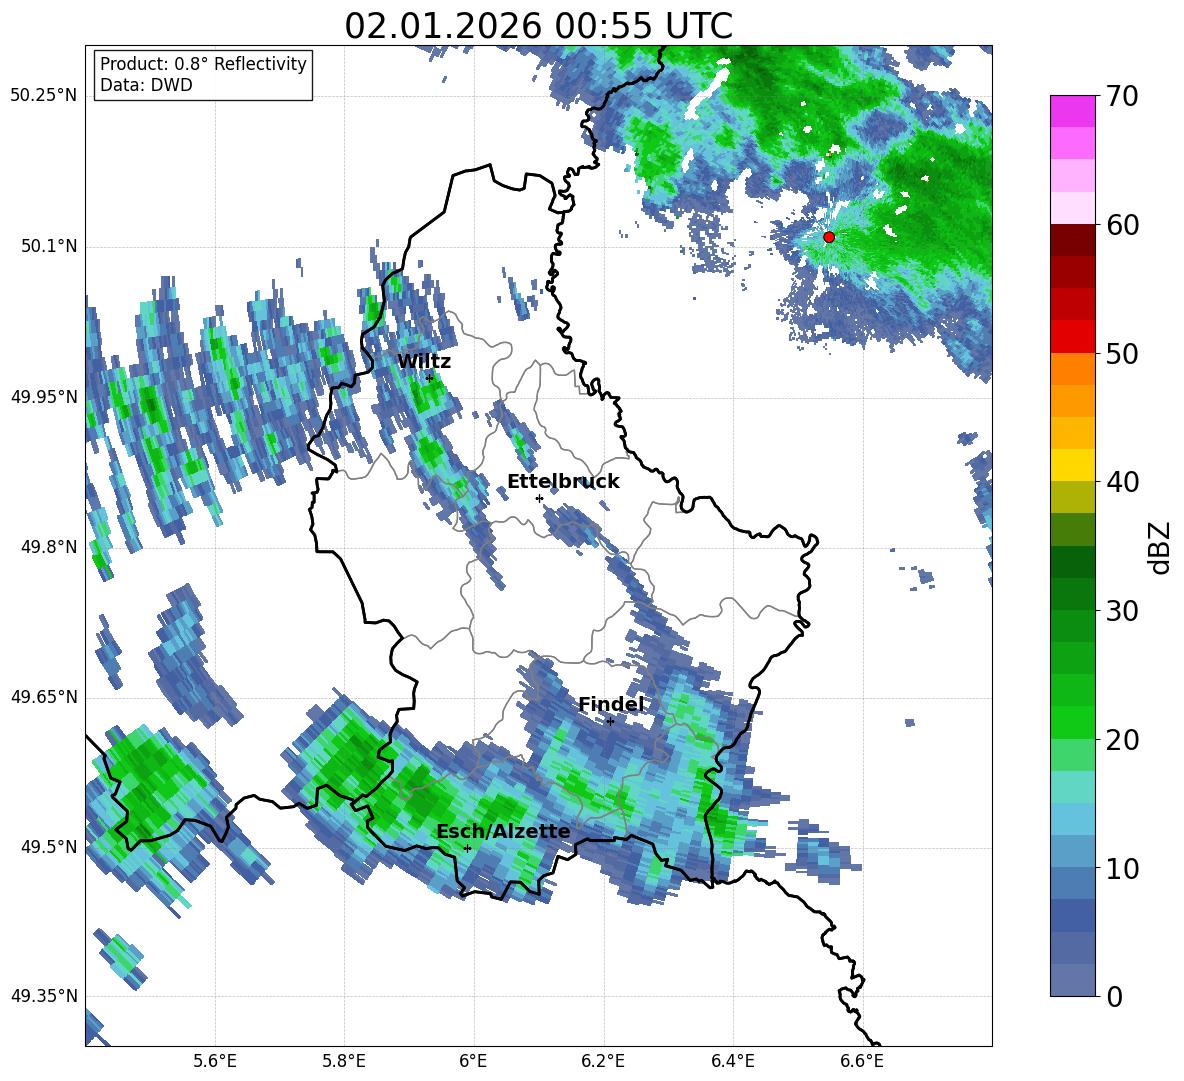Click the 5.6°E longitude label
This screenshot has height=1081, width=1184.
coord(215,1062)
